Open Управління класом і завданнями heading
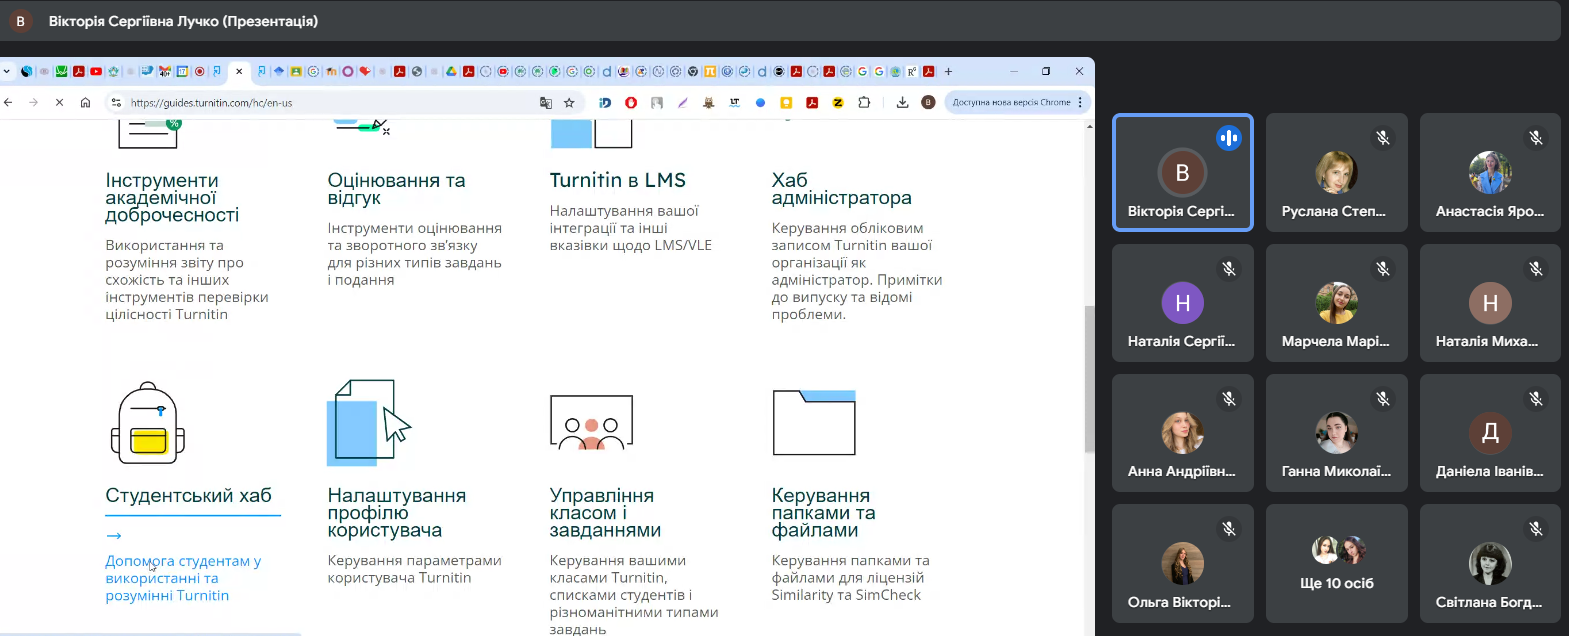The image size is (1569, 636). tap(605, 512)
